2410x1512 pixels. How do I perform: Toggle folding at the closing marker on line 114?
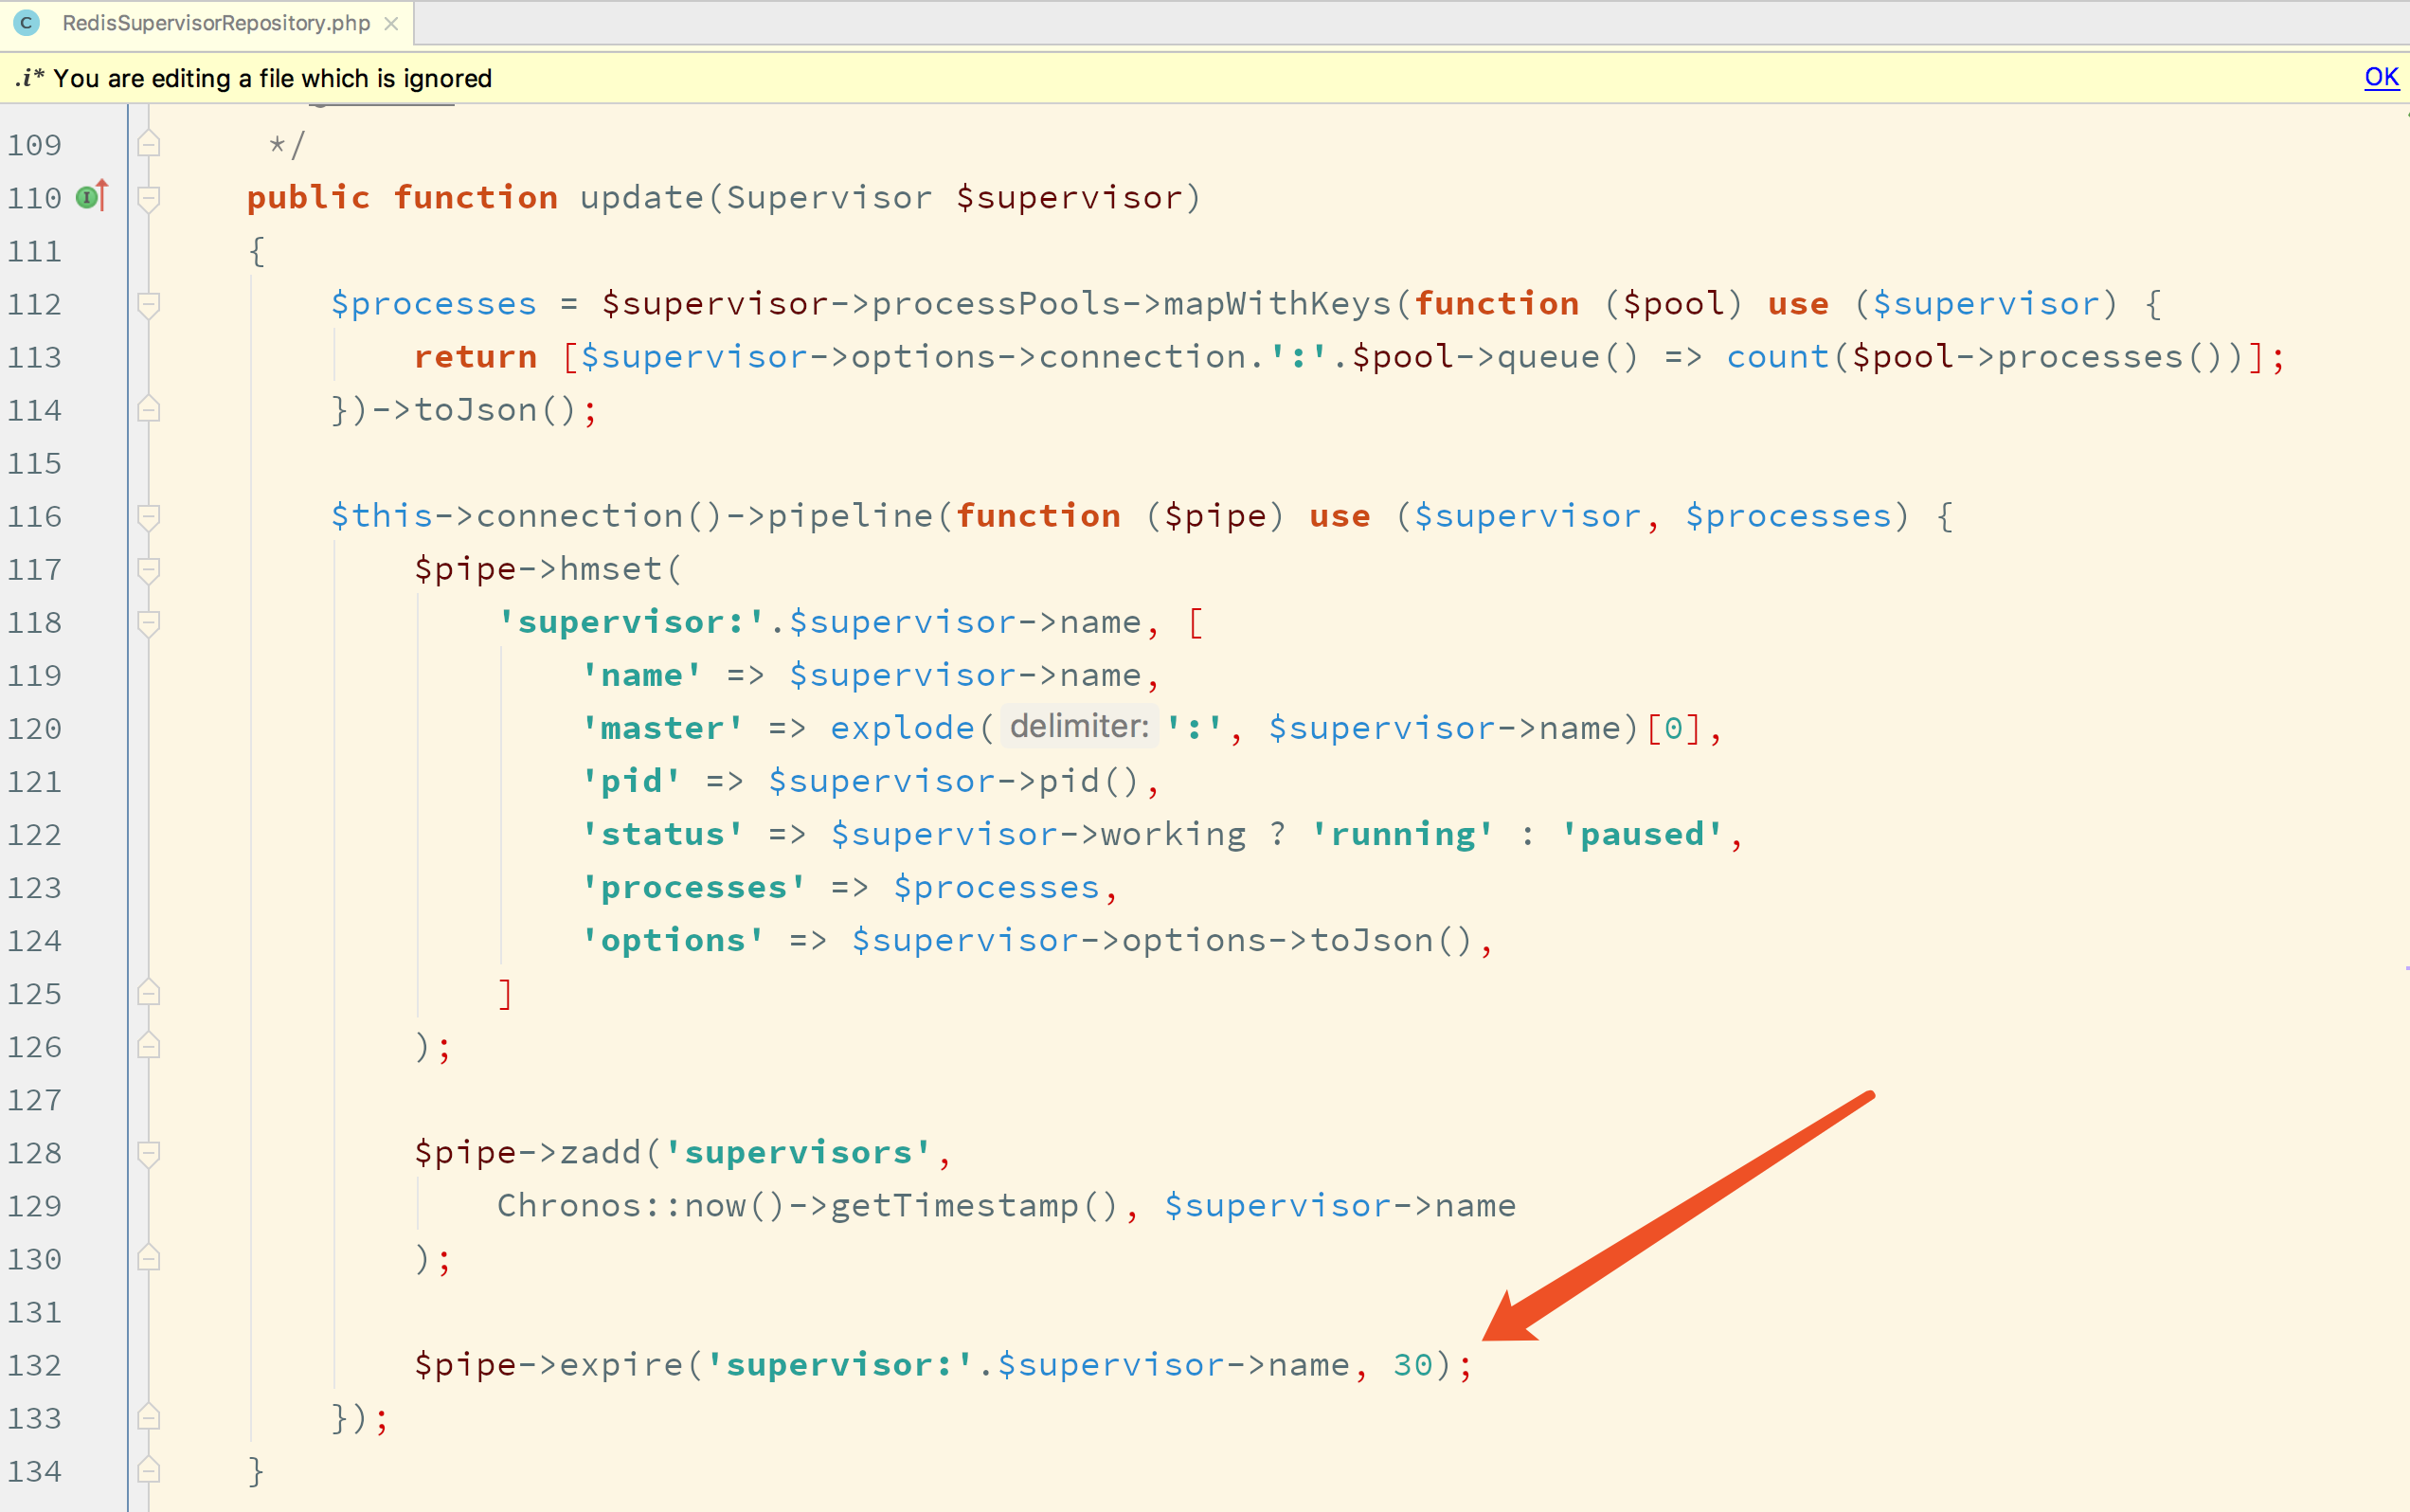coord(148,409)
